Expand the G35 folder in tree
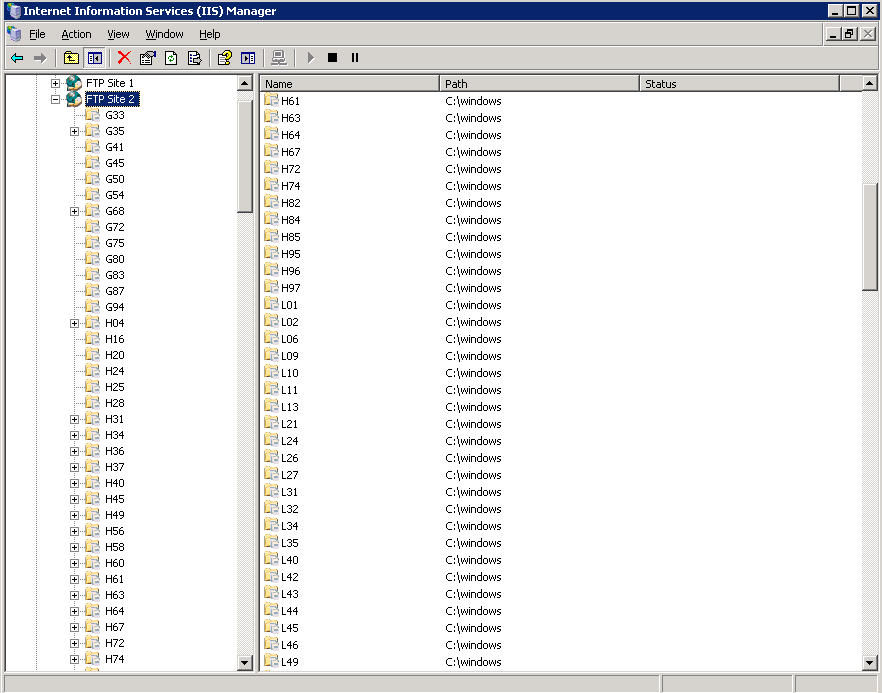Screen dimensions: 882x693 click(74, 132)
